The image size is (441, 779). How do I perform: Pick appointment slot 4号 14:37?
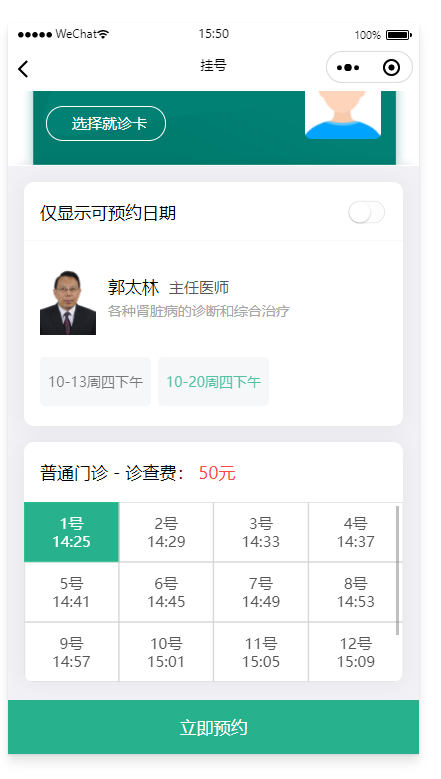(355, 532)
